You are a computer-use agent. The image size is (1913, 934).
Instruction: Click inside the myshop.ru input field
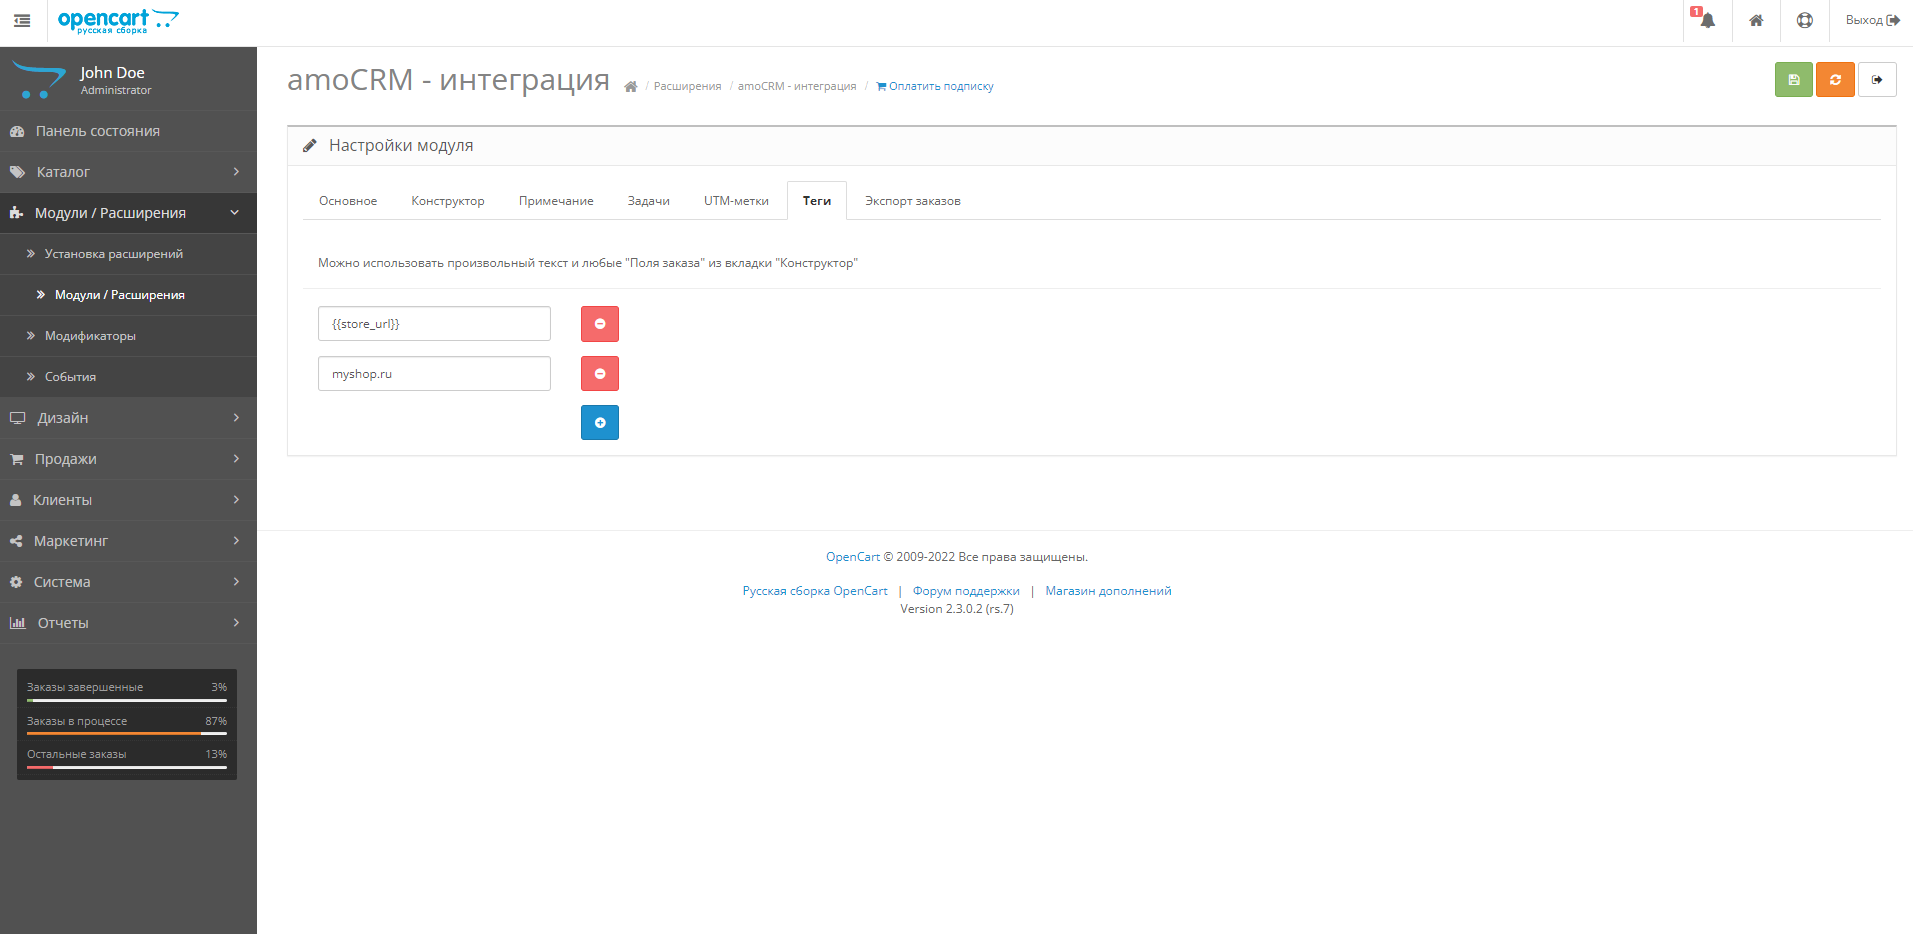(x=433, y=373)
